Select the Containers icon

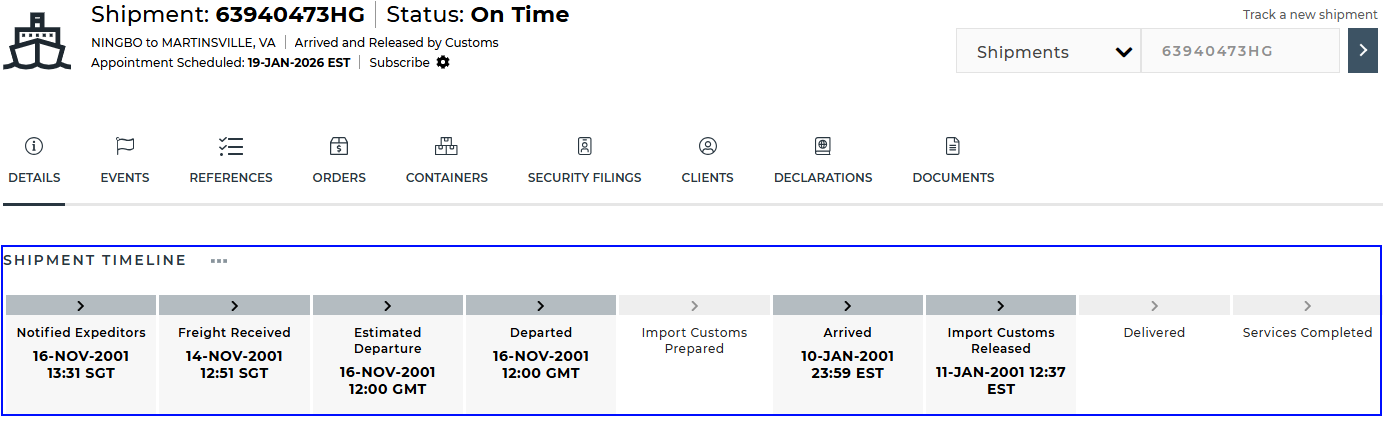coord(446,147)
